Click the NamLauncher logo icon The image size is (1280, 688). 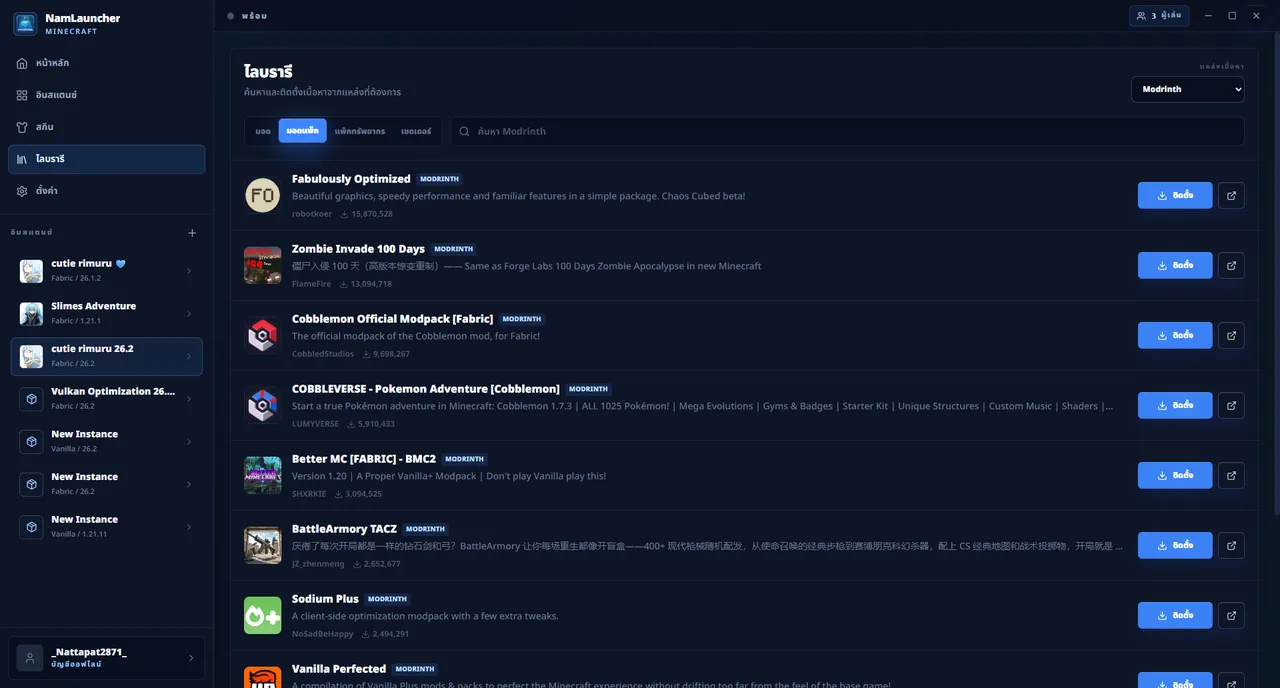click(x=25, y=24)
